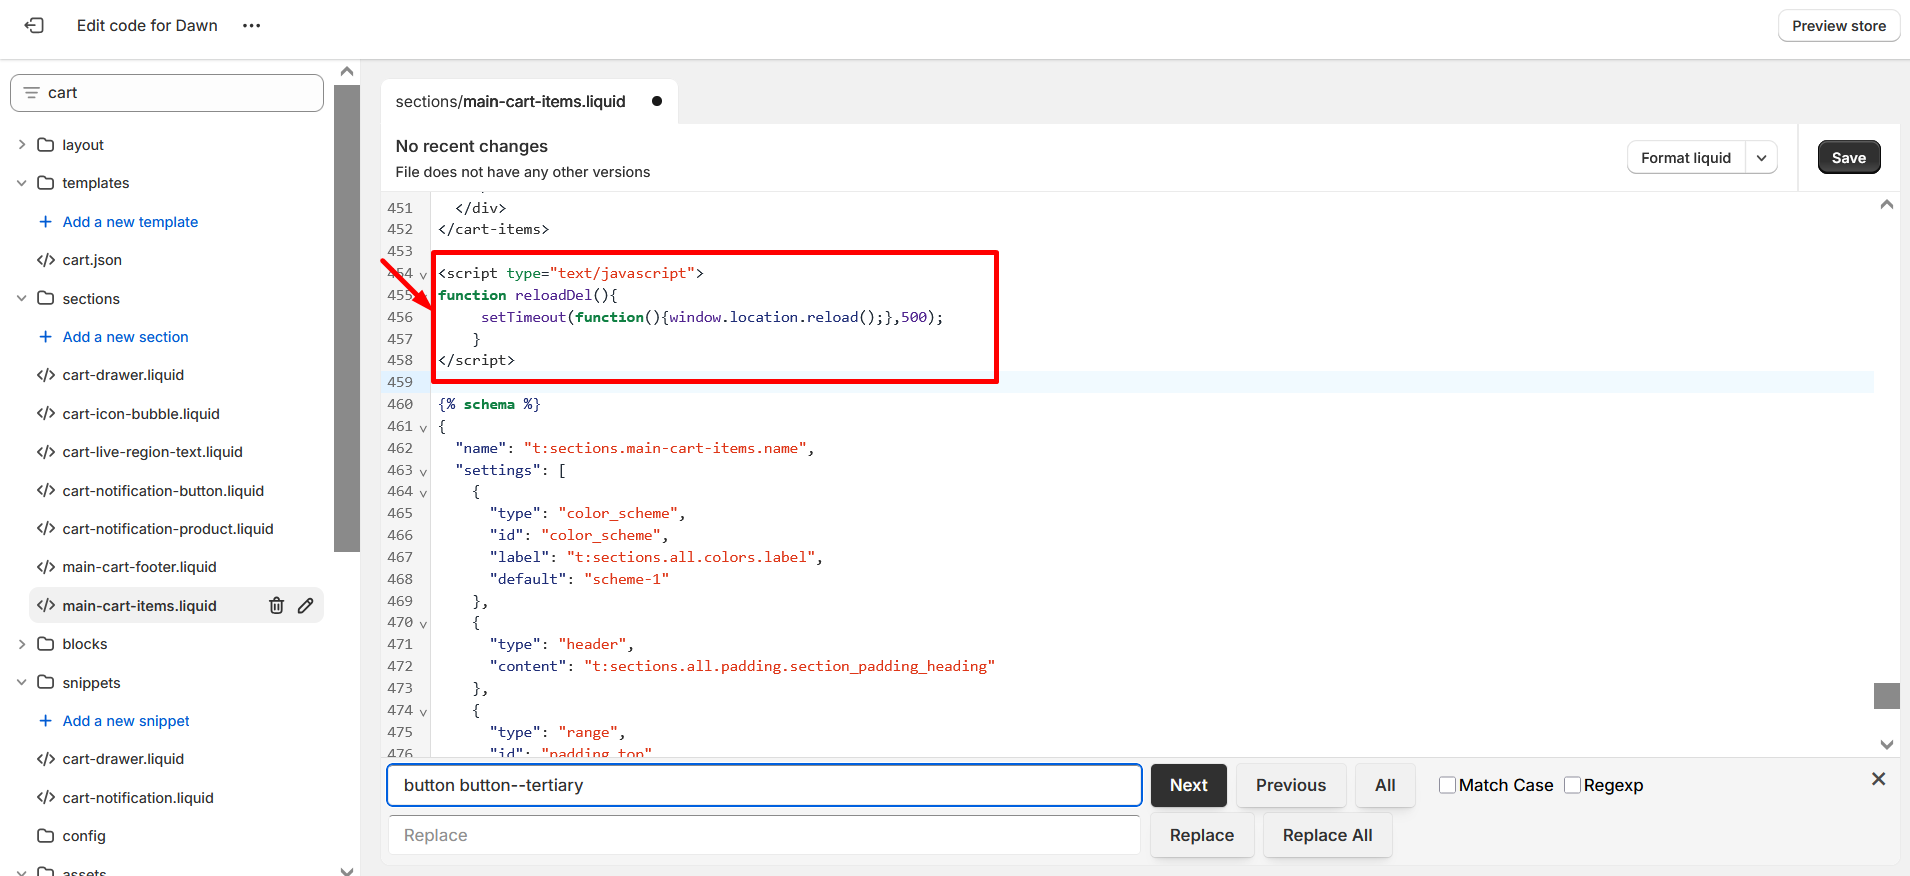This screenshot has height=876, width=1910.
Task: Click the blocks folder icon
Action: pyautogui.click(x=45, y=644)
